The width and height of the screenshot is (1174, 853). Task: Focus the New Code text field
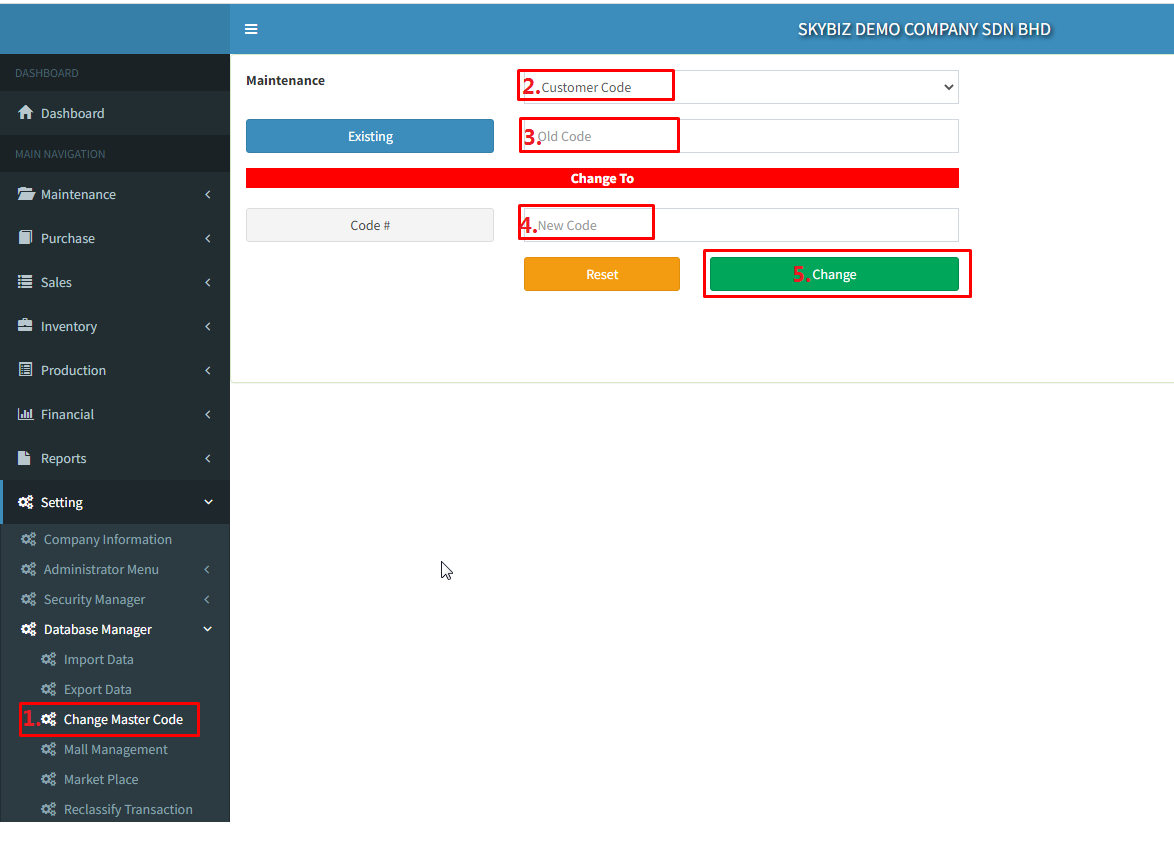click(740, 225)
